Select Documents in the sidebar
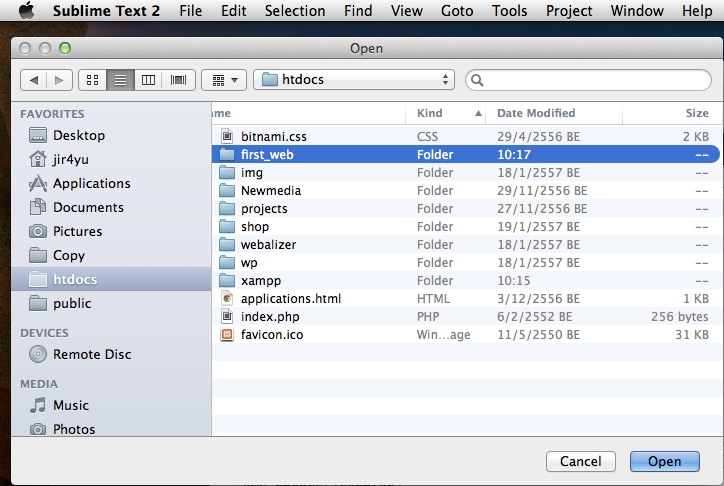Screen dimensions: 724x486 (x=111, y=207)
